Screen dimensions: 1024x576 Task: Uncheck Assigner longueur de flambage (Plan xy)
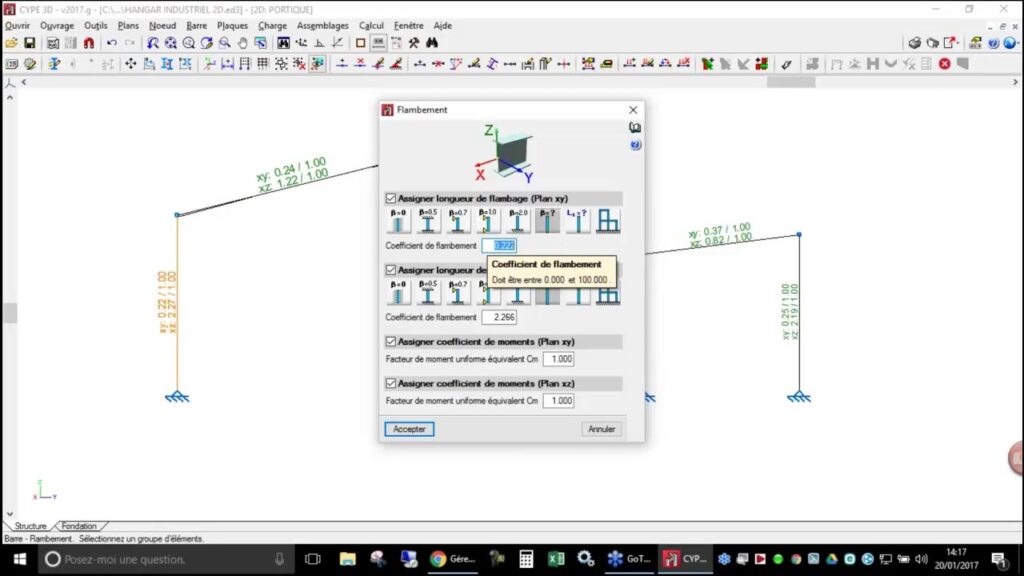[392, 199]
